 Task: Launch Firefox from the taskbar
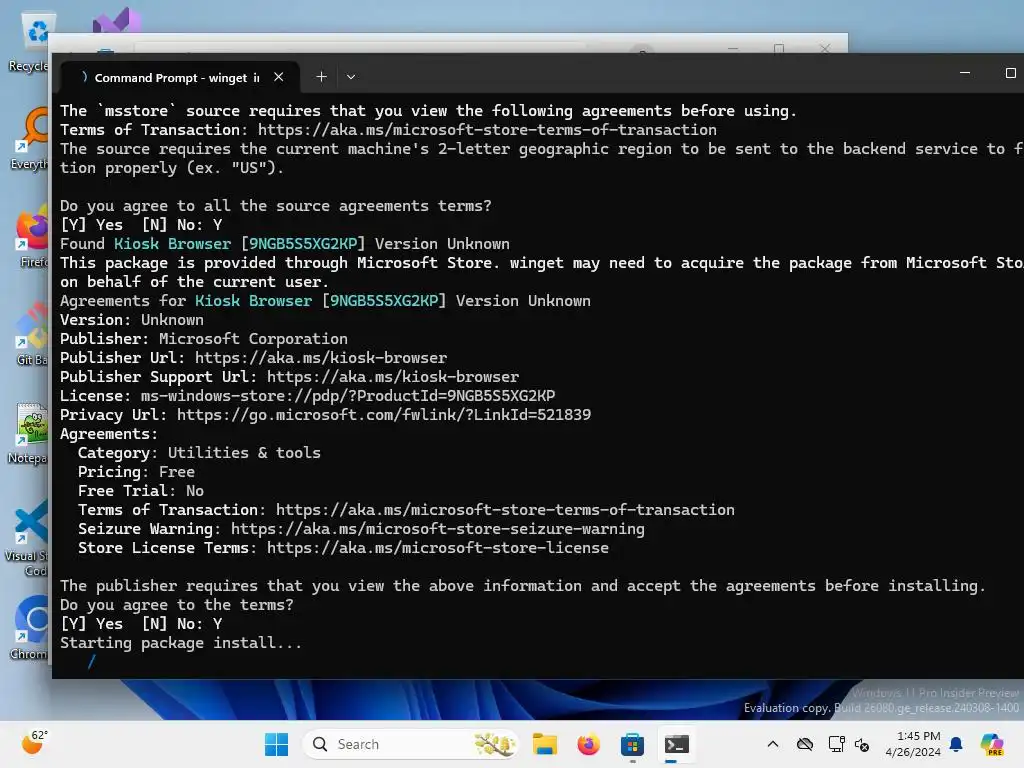pyautogui.click(x=588, y=744)
